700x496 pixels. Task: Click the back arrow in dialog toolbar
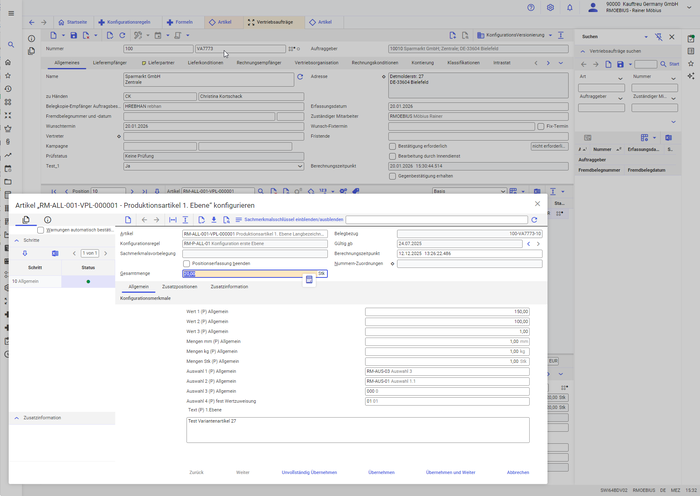[x=143, y=219]
